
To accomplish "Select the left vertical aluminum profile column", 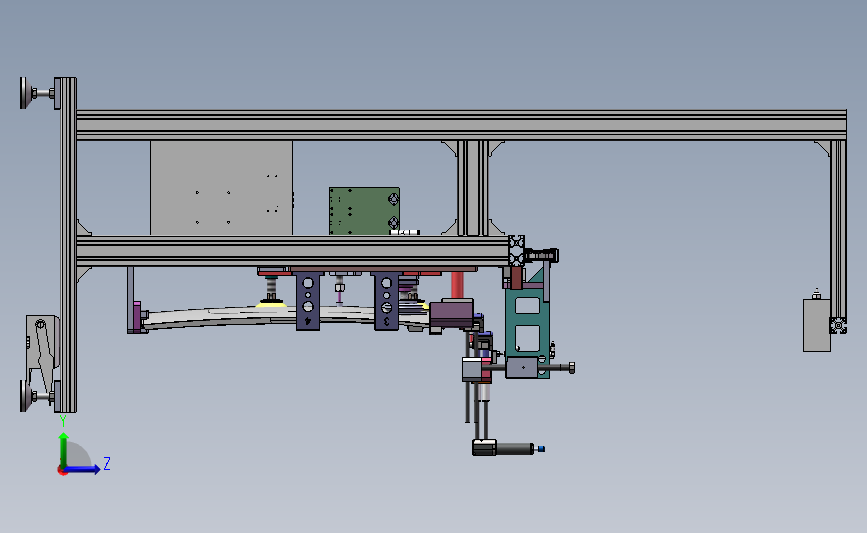I will point(68,244).
